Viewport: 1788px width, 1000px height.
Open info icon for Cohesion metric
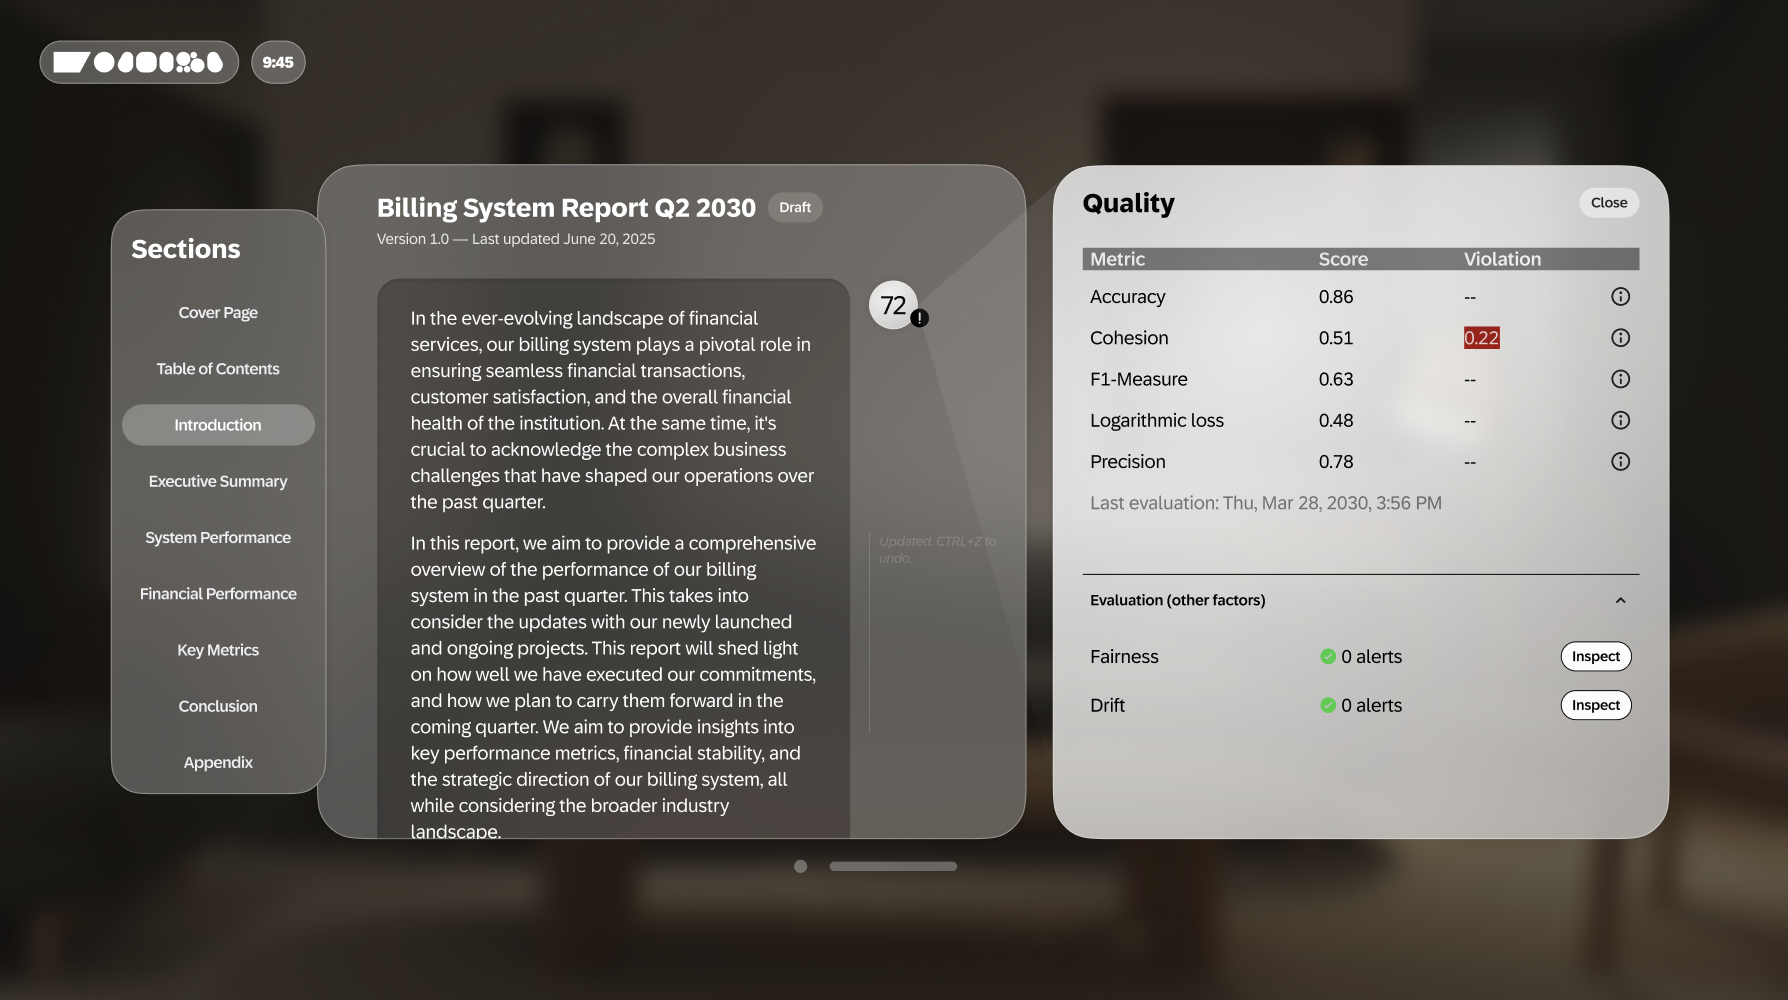tap(1620, 338)
